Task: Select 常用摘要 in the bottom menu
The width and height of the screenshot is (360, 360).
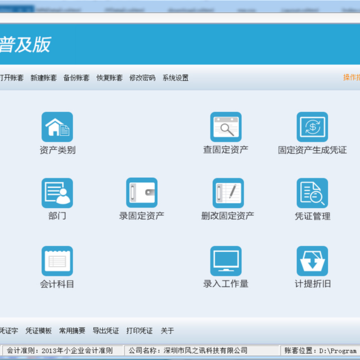Action: tap(72, 331)
